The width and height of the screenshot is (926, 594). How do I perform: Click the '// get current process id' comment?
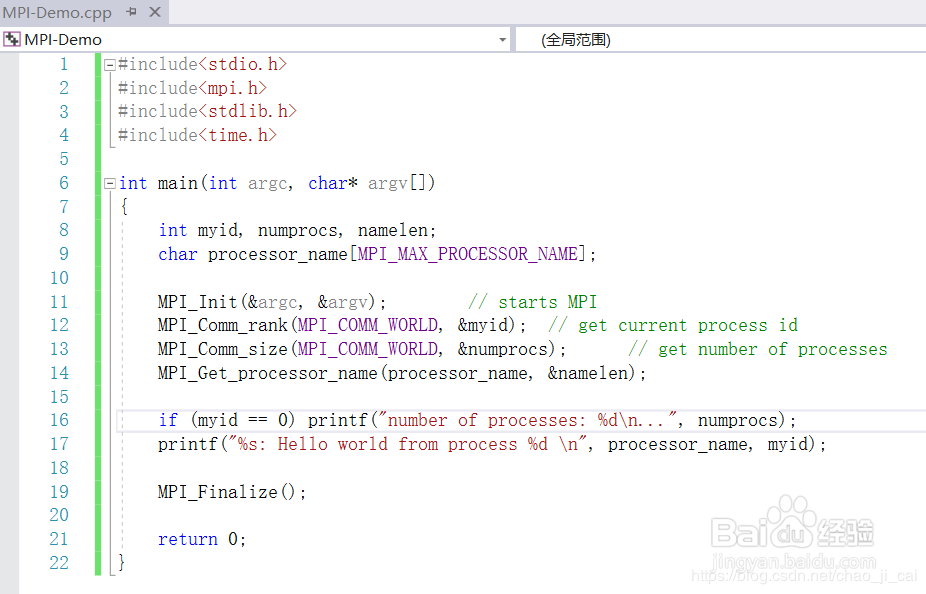coord(673,326)
